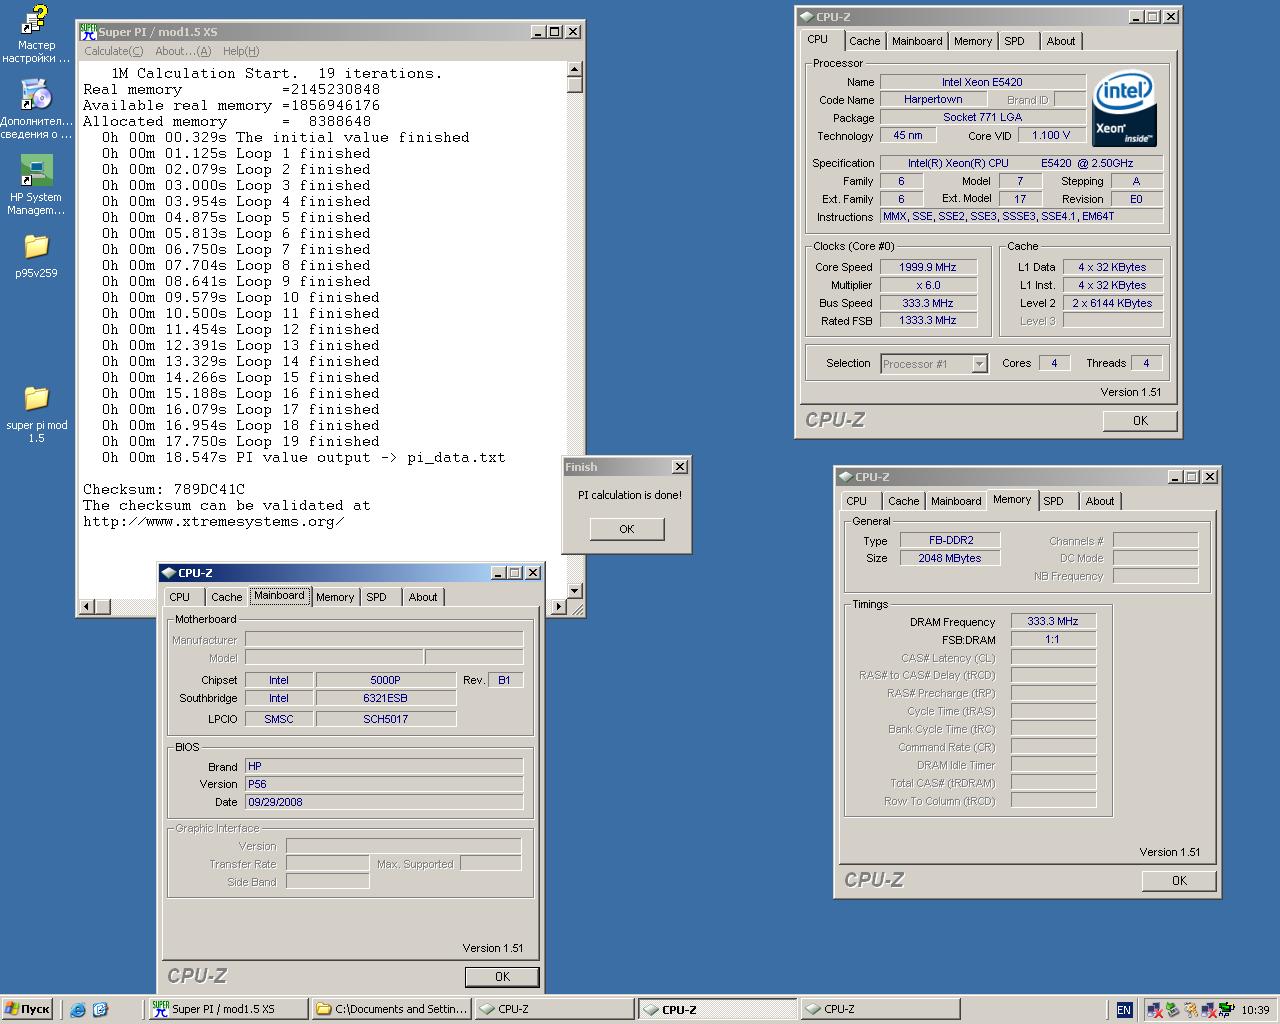The width and height of the screenshot is (1280, 1024).
Task: Open the About...(A) menu in Super PI
Action: tap(183, 51)
